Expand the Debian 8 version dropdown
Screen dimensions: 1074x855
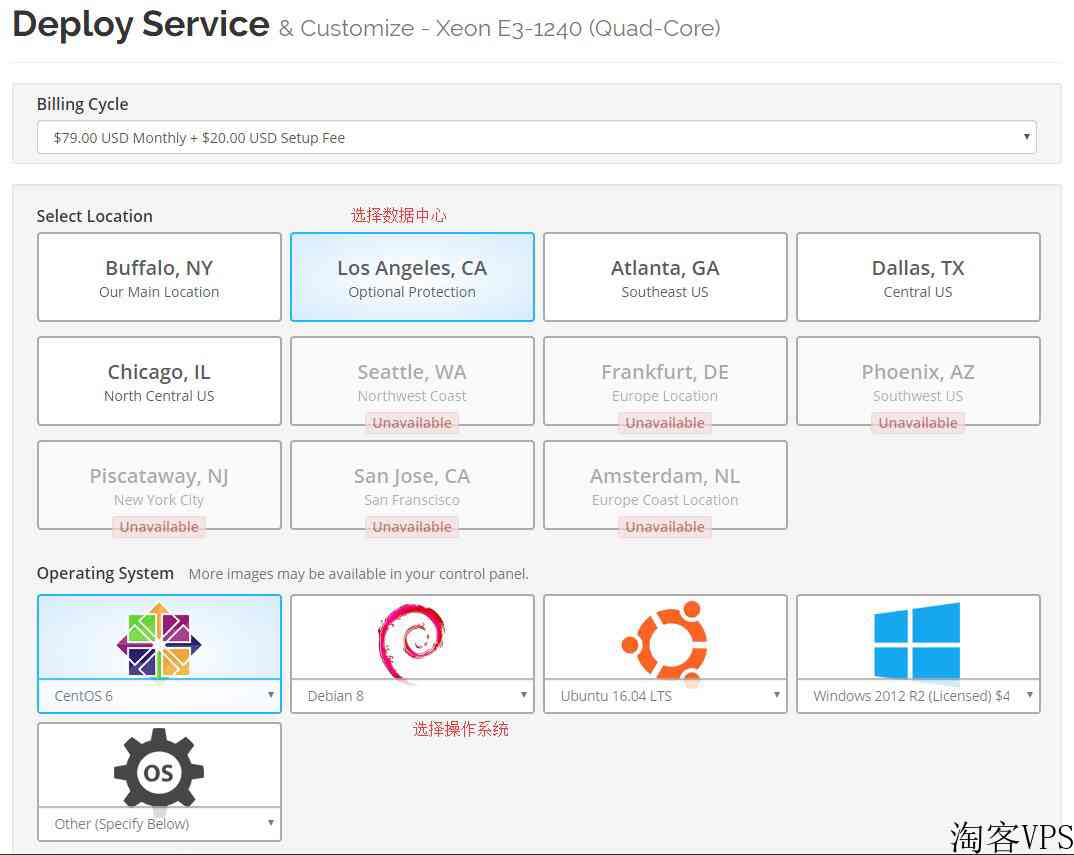click(x=412, y=696)
